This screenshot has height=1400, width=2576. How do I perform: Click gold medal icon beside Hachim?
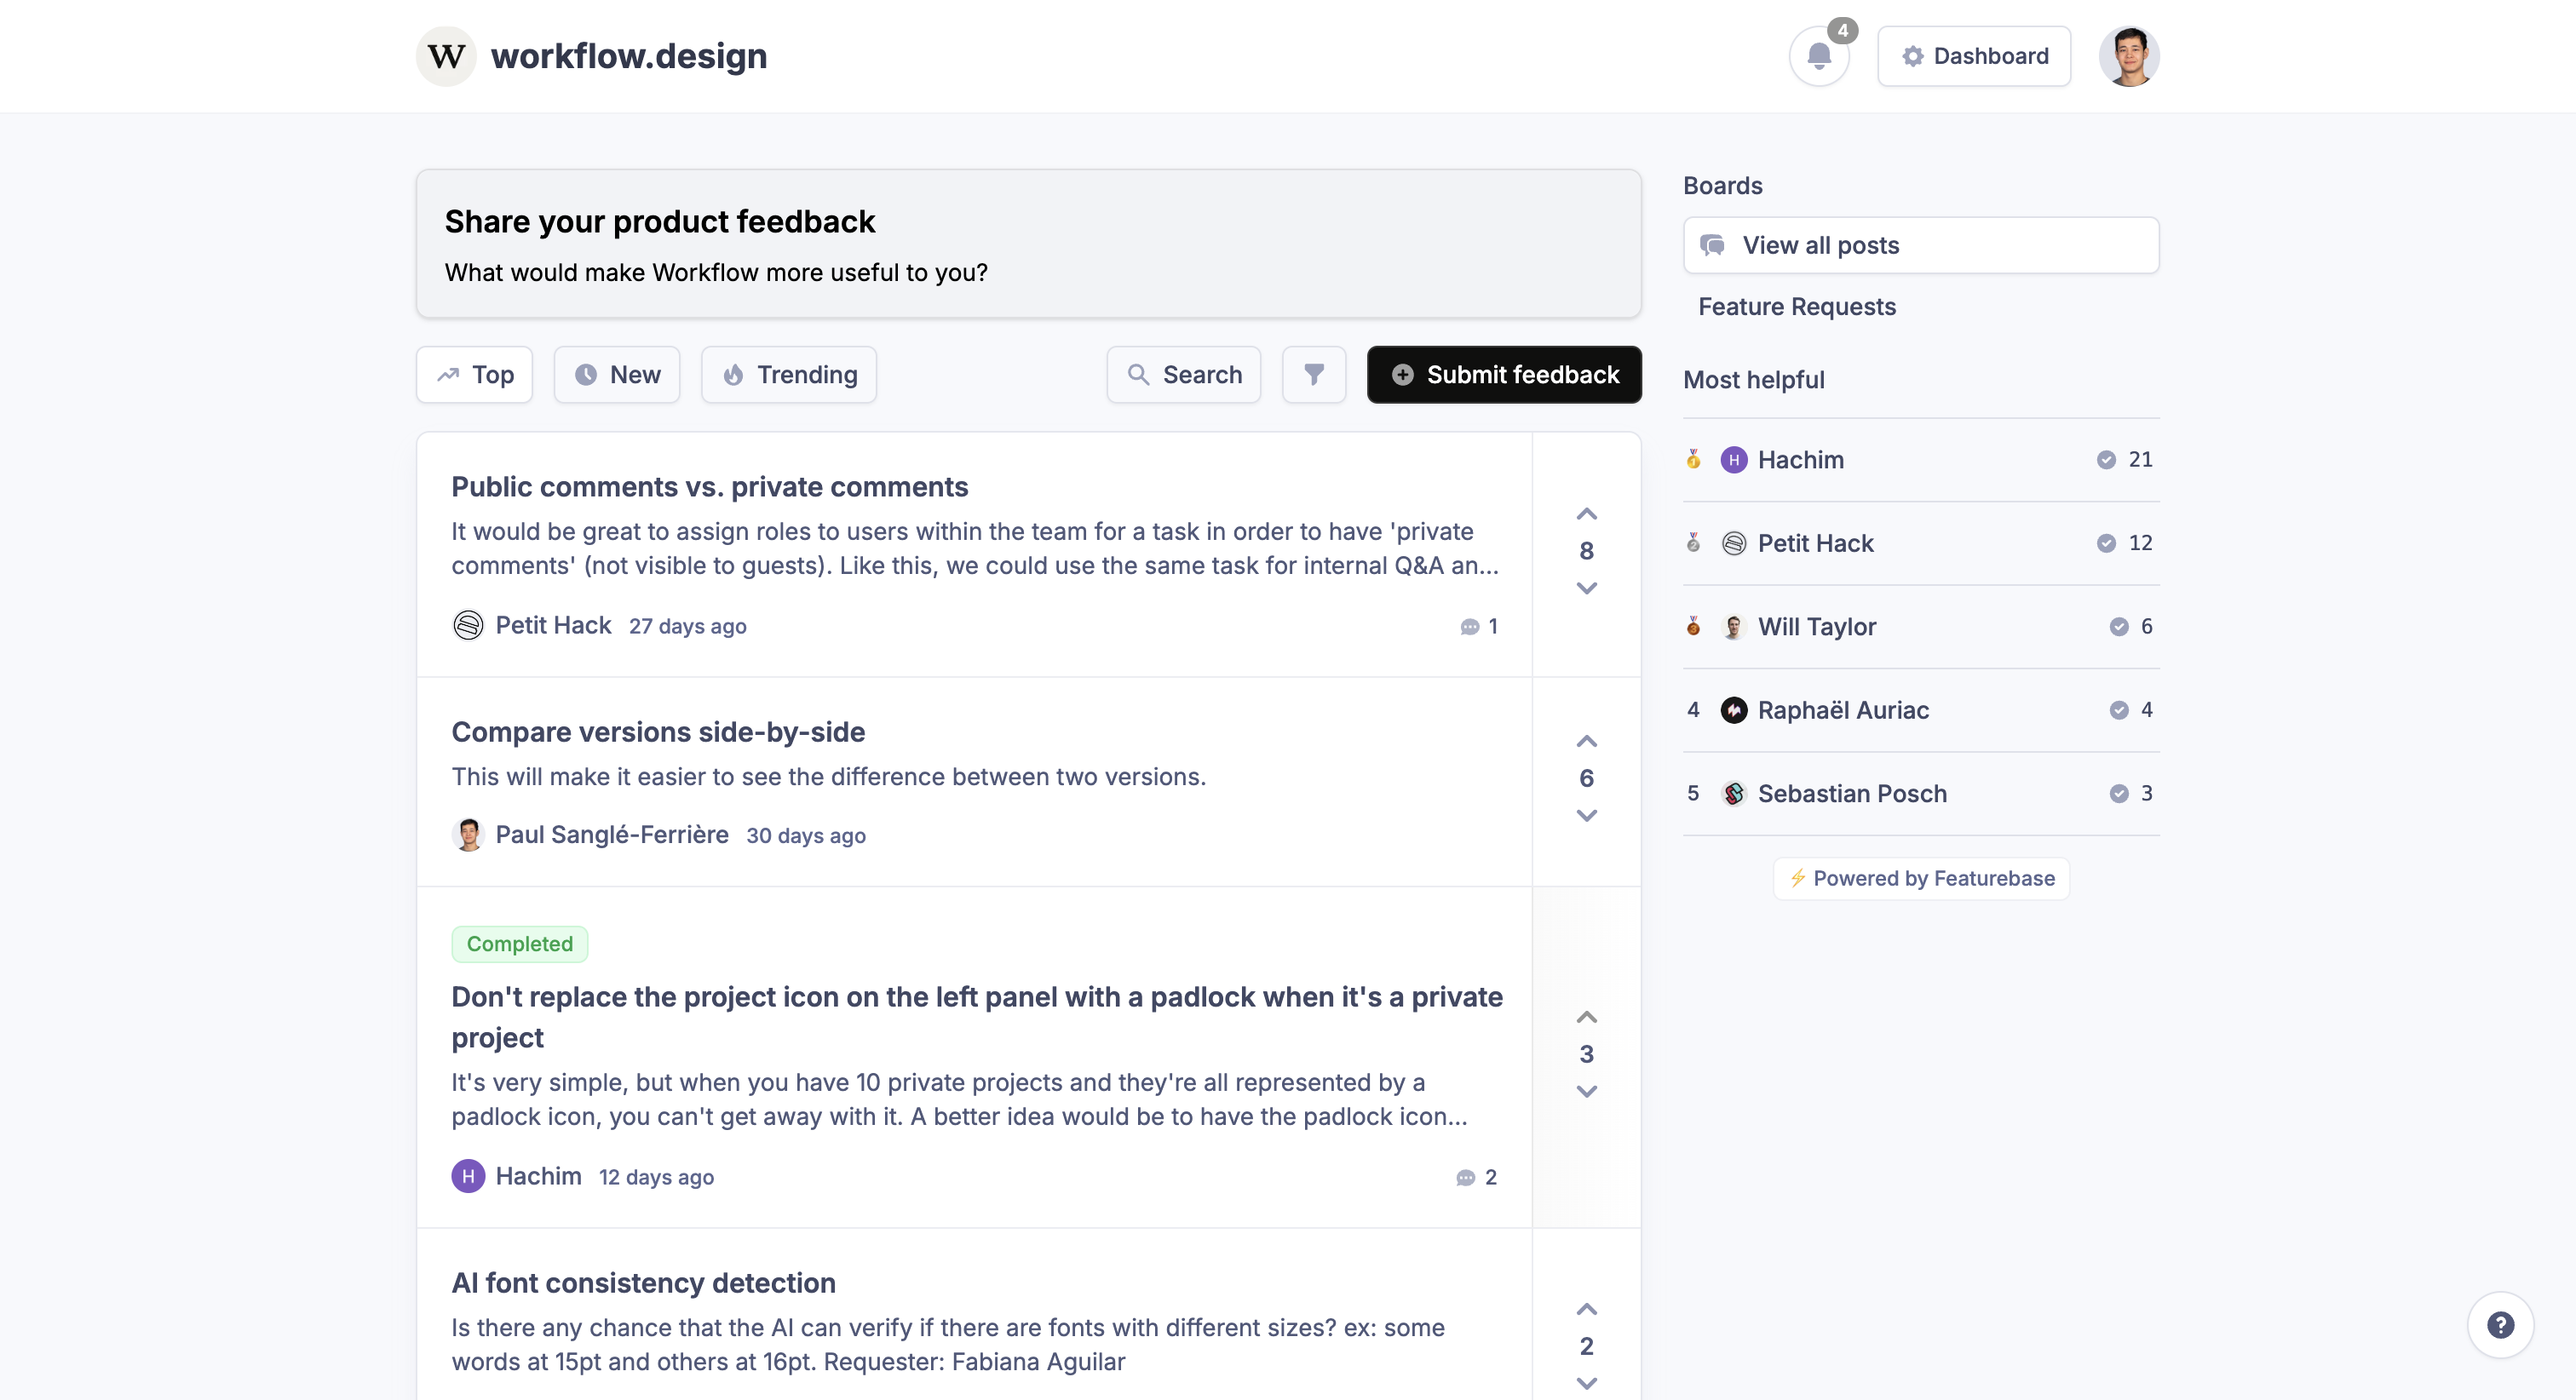point(1693,459)
